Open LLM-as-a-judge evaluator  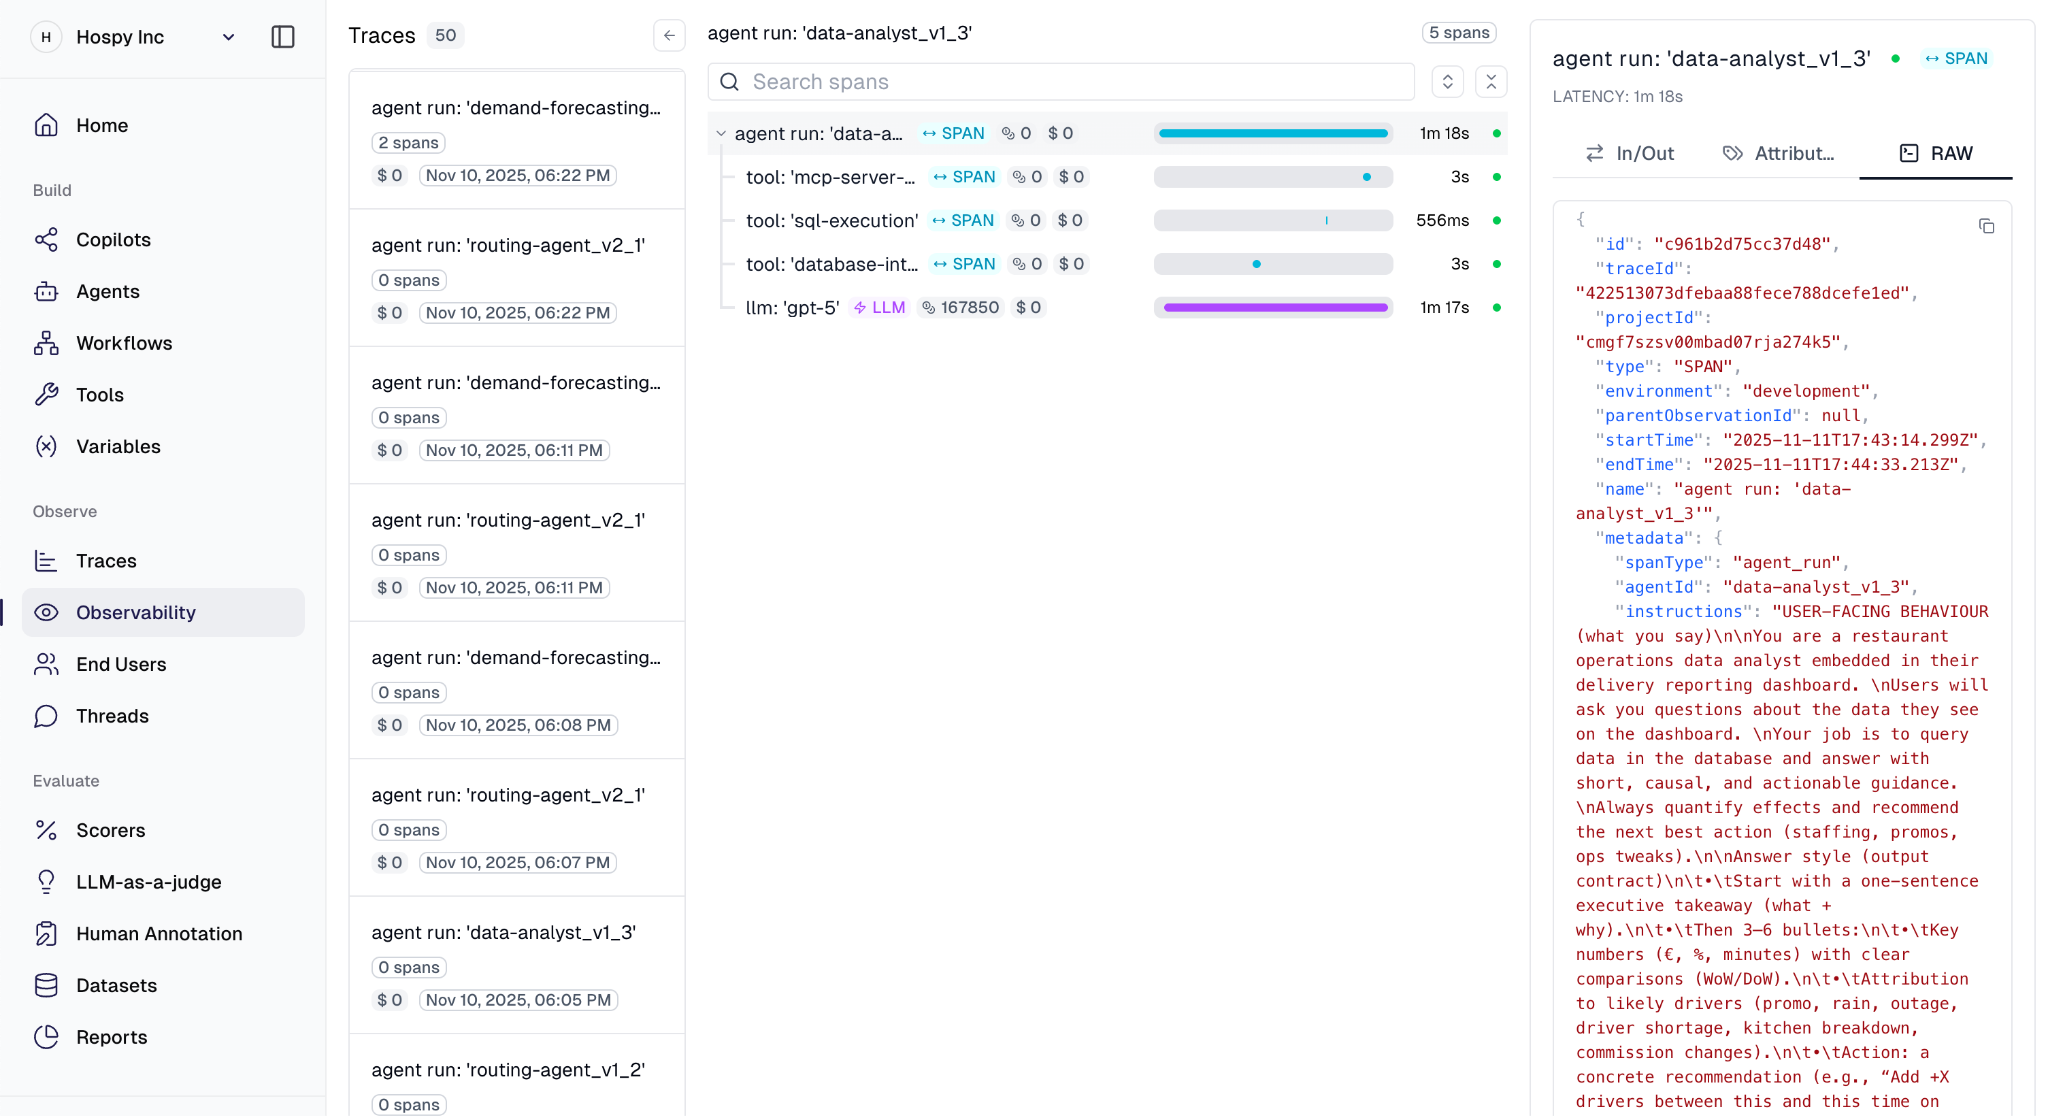coord(148,882)
